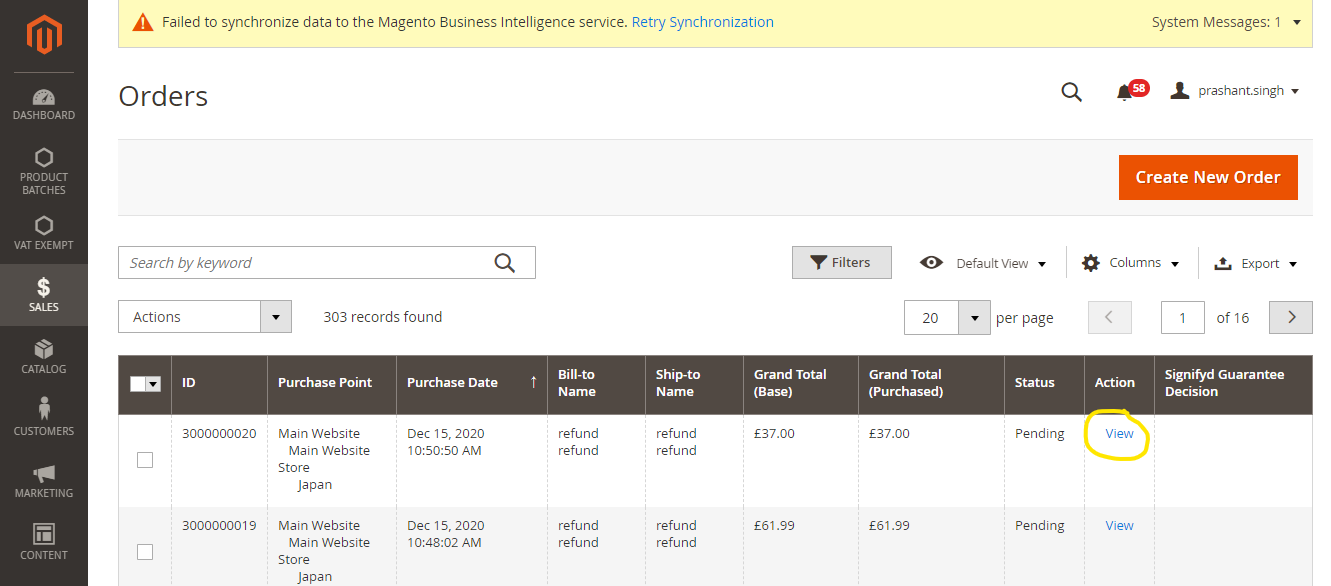Open Product Batches in sidebar
1331x586 pixels.
44,171
